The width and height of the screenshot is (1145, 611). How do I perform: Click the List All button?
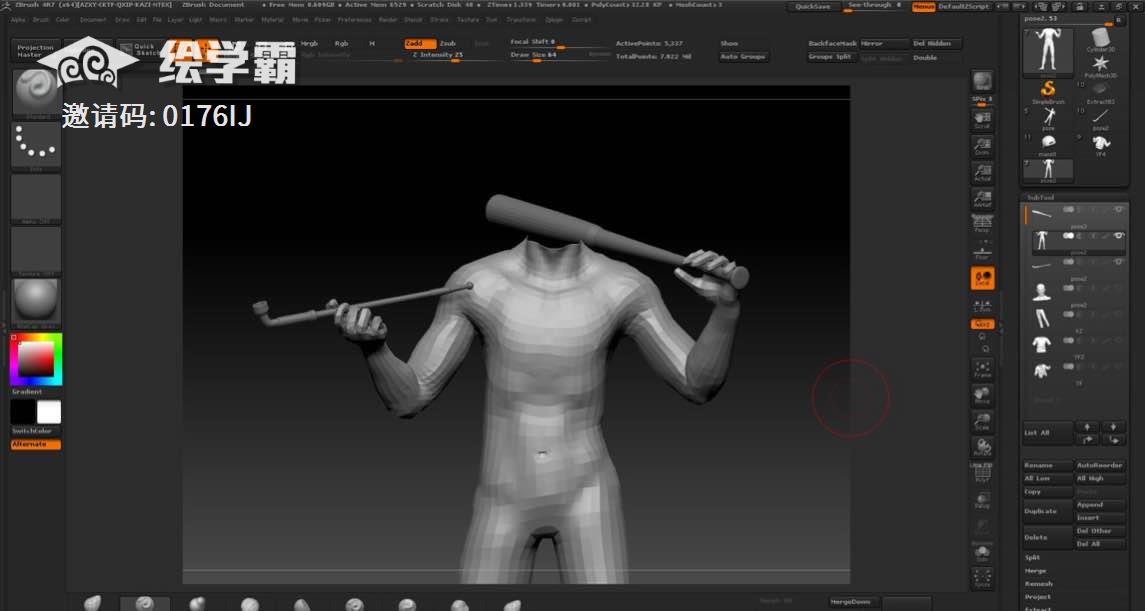1048,433
